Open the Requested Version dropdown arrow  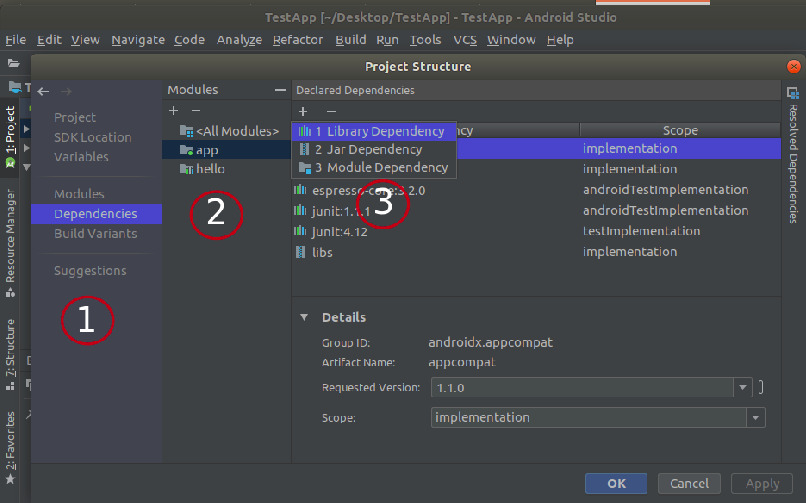click(x=743, y=387)
